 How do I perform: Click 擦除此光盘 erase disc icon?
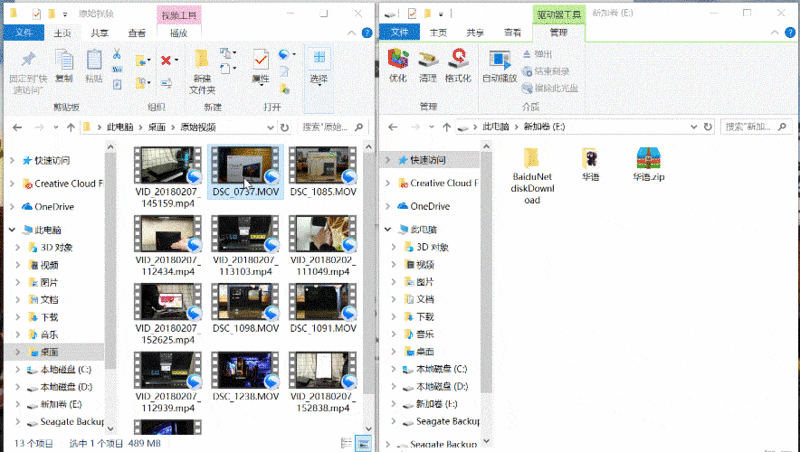pos(550,88)
